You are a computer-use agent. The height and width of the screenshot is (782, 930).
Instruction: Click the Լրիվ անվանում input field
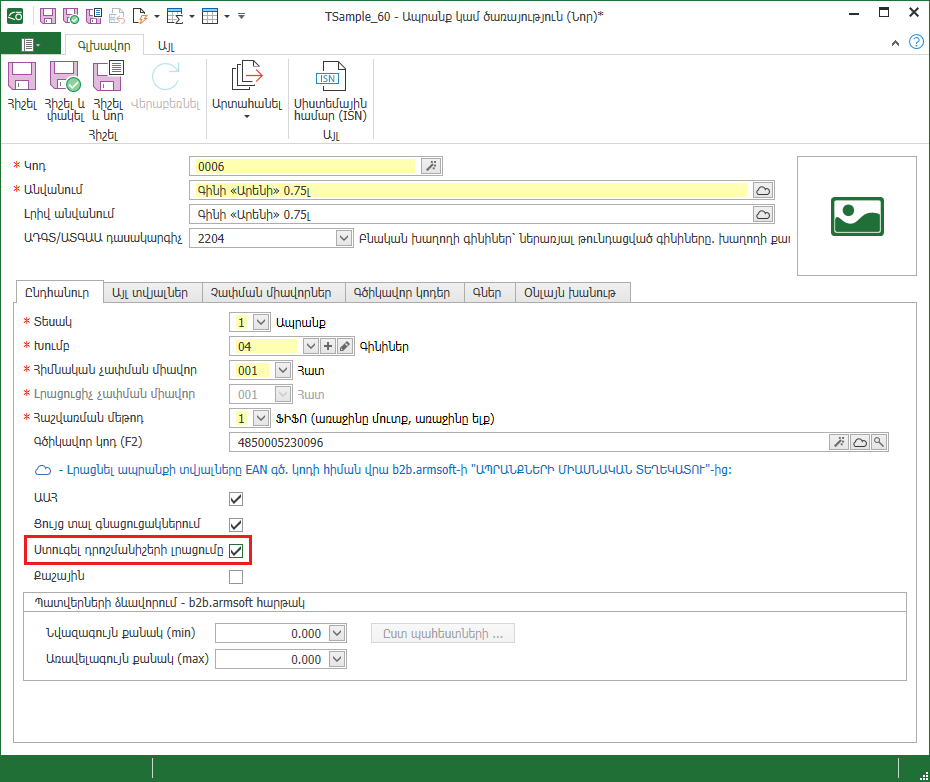pyautogui.click(x=470, y=214)
